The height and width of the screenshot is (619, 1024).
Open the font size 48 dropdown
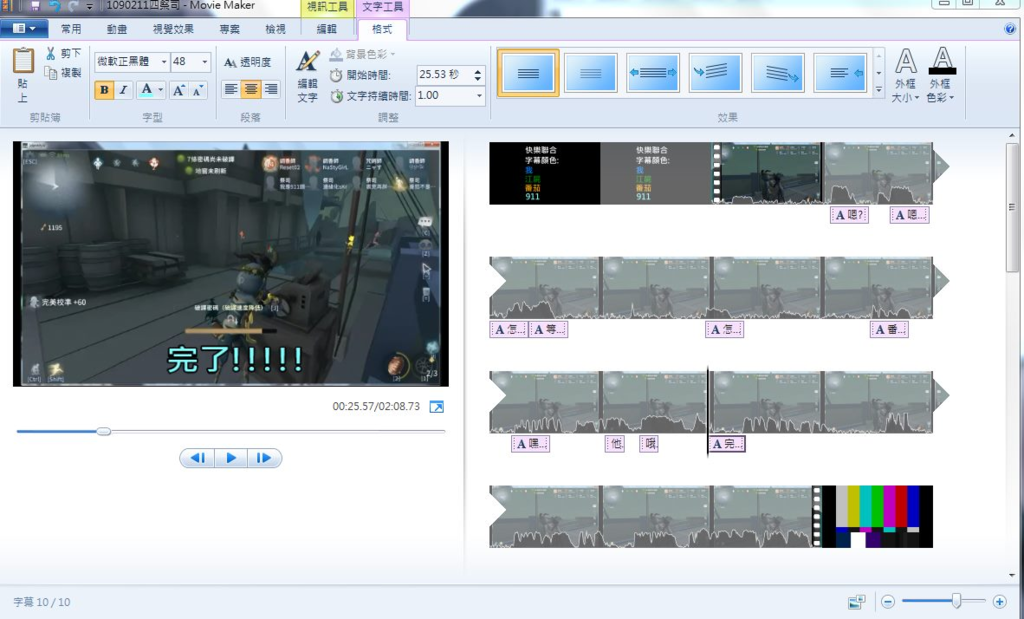[x=204, y=62]
